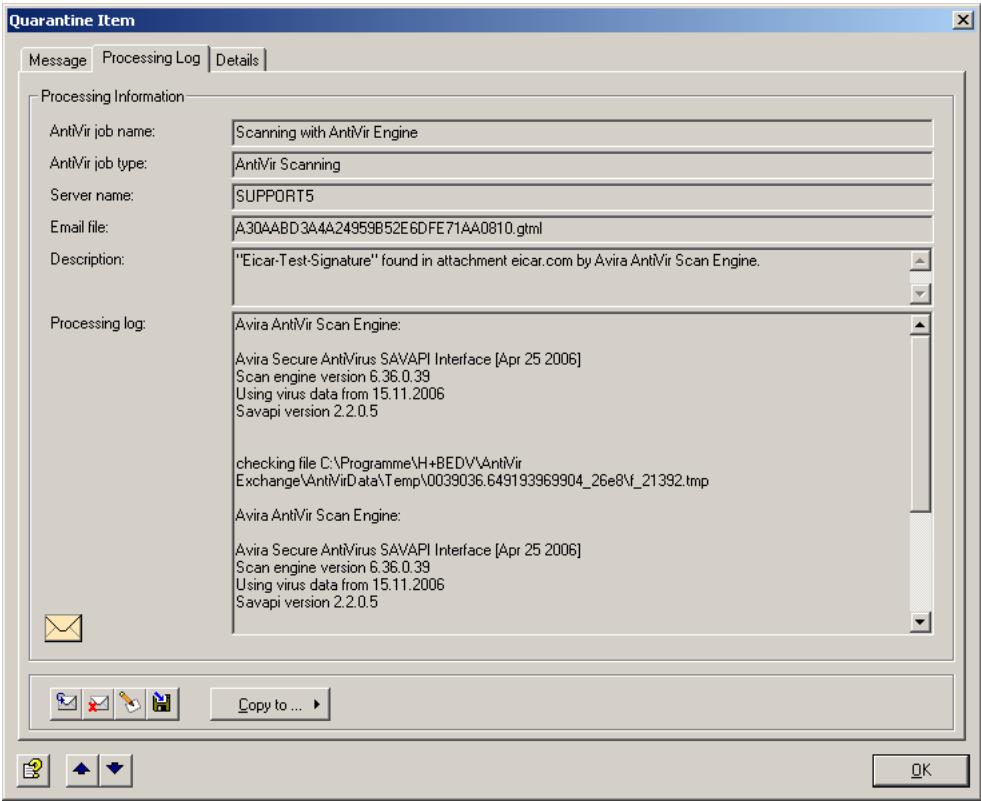Viewport: 981px width, 801px height.
Task: Click the yellow envelope icon
Action: coord(63,628)
